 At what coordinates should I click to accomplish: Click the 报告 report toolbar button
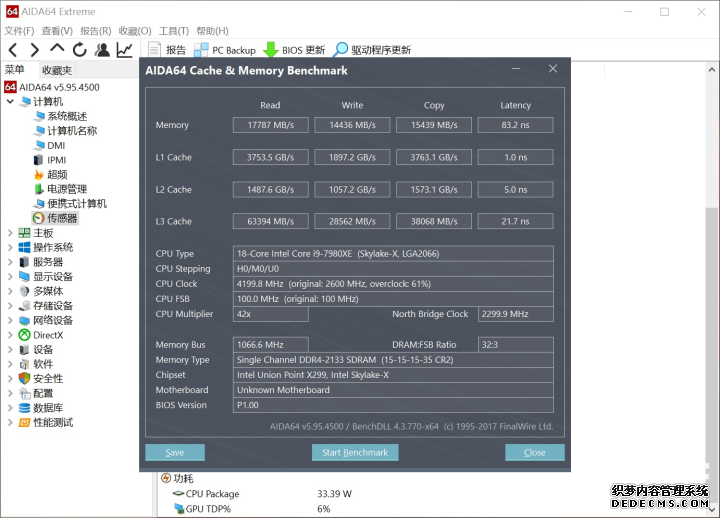[x=167, y=50]
